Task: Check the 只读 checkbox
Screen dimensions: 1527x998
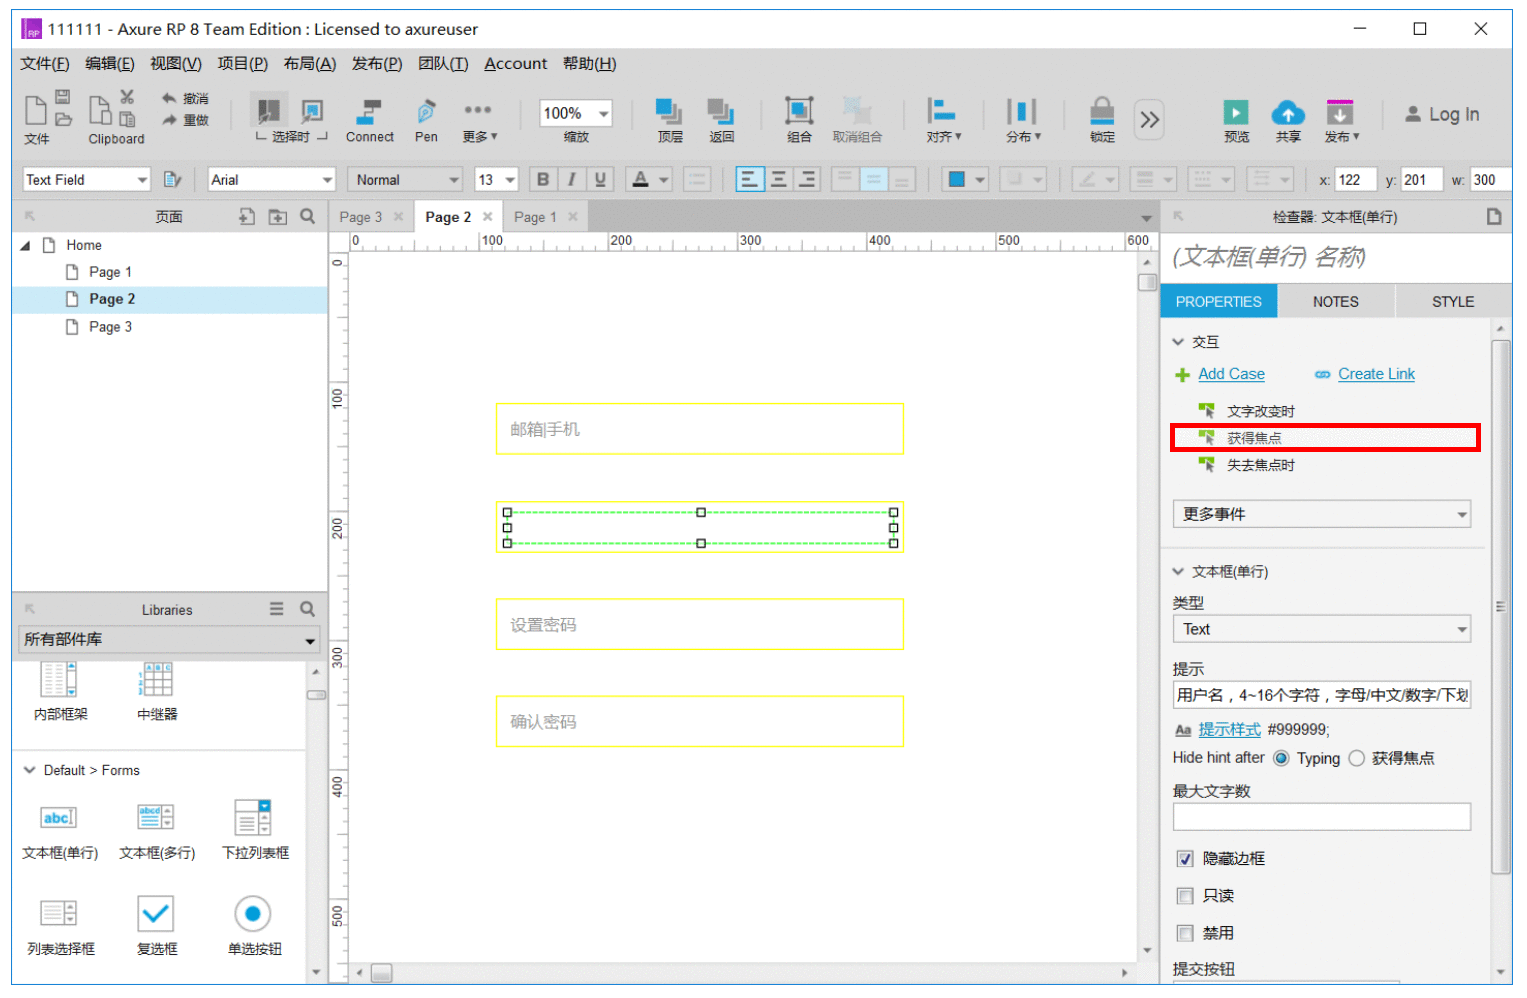Action: pos(1185,896)
